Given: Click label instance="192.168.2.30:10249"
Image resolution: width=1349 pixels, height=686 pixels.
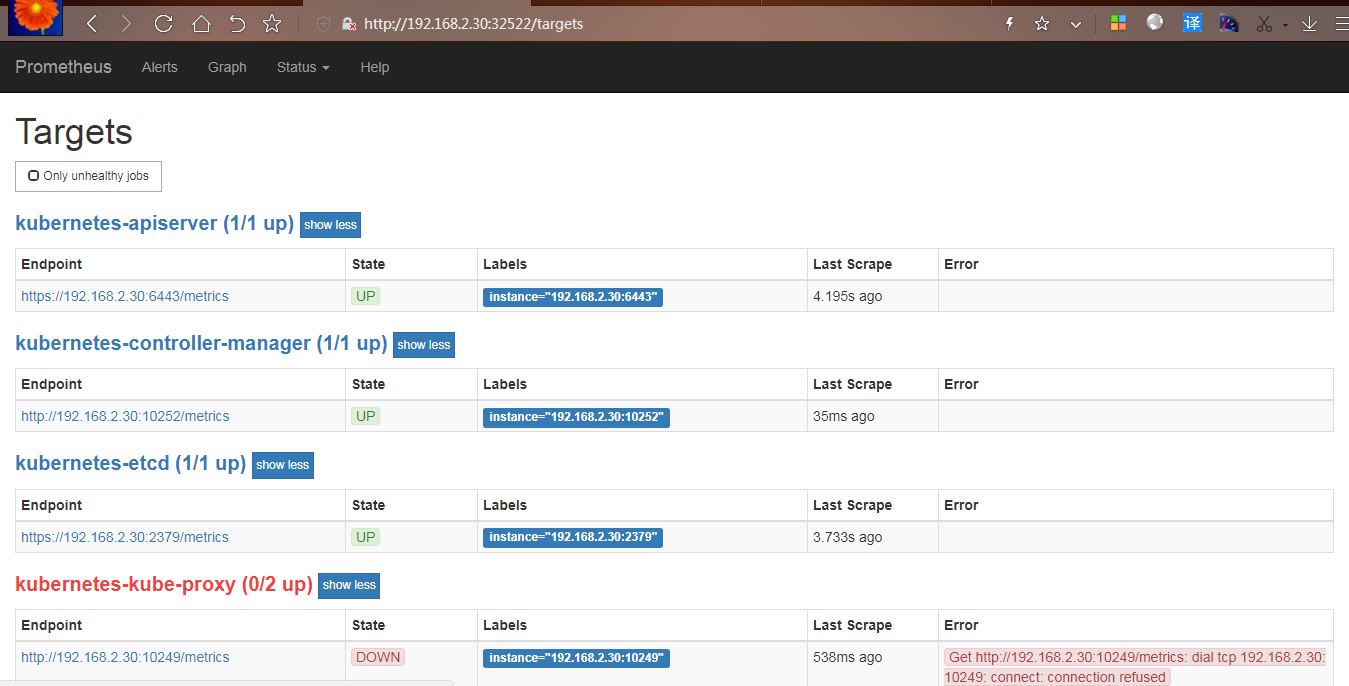Looking at the screenshot, I should coord(576,658).
